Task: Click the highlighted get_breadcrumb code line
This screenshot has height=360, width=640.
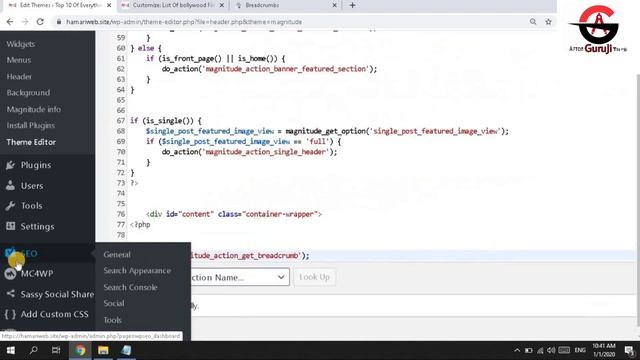Action: click(x=250, y=256)
